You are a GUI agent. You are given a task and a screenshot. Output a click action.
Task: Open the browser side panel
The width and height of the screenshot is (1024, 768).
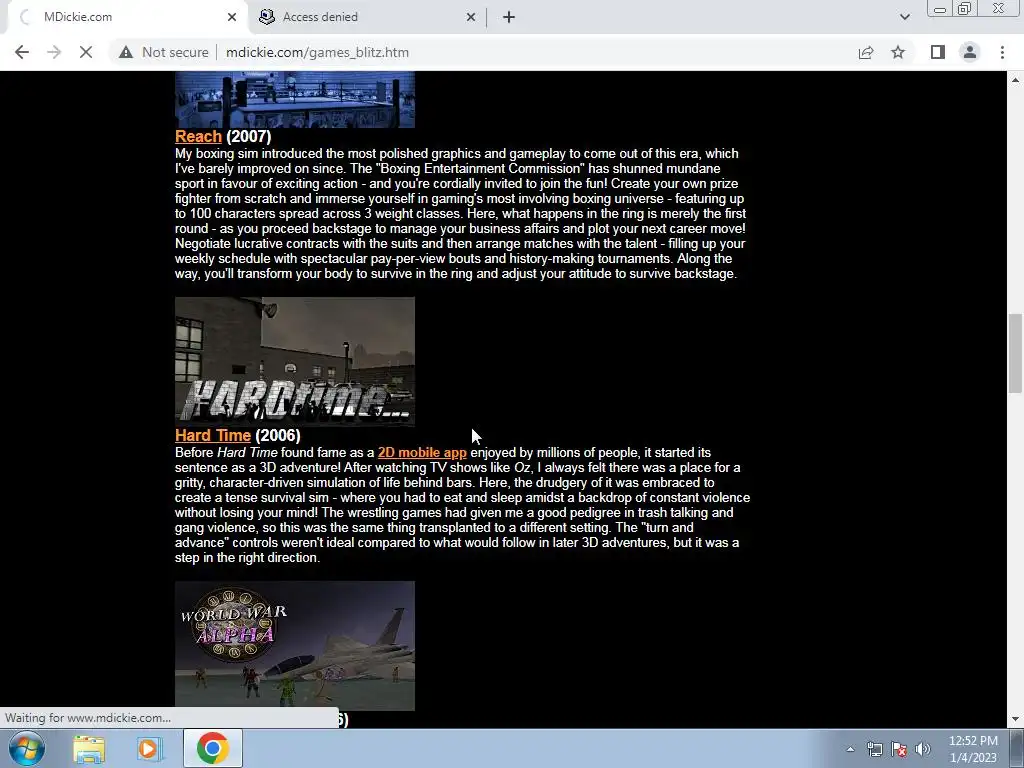click(938, 52)
